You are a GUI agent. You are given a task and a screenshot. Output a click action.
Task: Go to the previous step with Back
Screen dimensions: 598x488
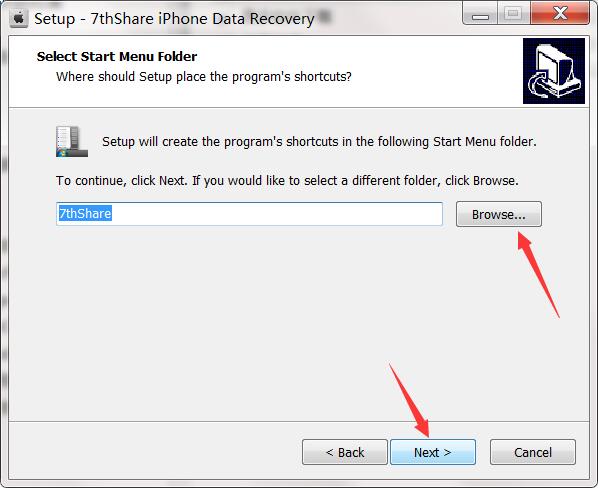coord(345,452)
